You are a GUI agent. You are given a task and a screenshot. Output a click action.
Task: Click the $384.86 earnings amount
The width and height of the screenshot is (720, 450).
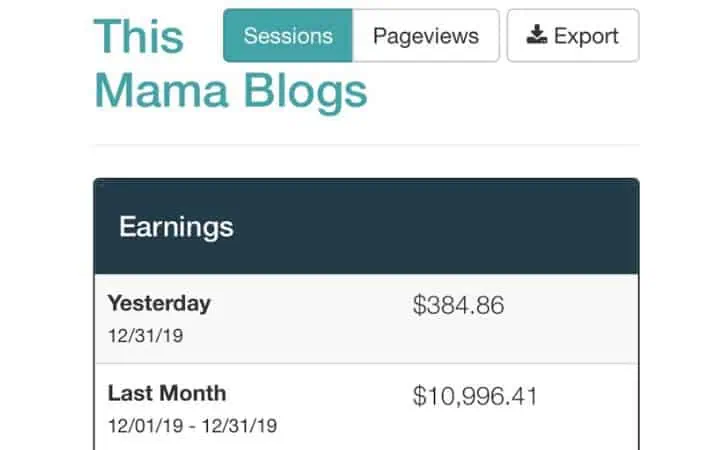coord(458,306)
